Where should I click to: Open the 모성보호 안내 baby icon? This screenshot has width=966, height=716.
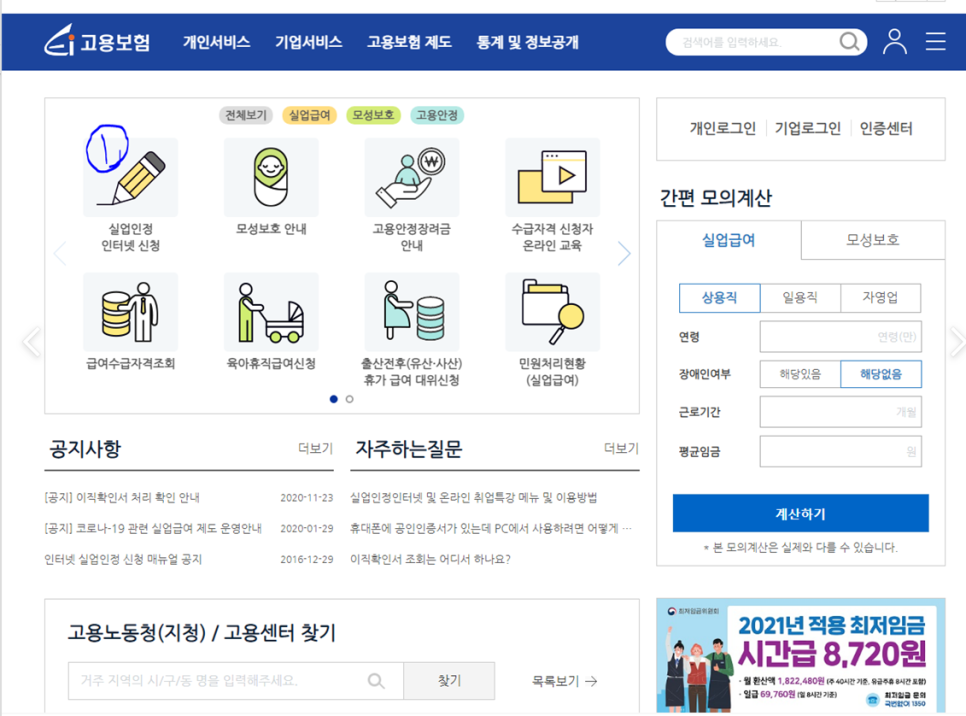click(271, 177)
